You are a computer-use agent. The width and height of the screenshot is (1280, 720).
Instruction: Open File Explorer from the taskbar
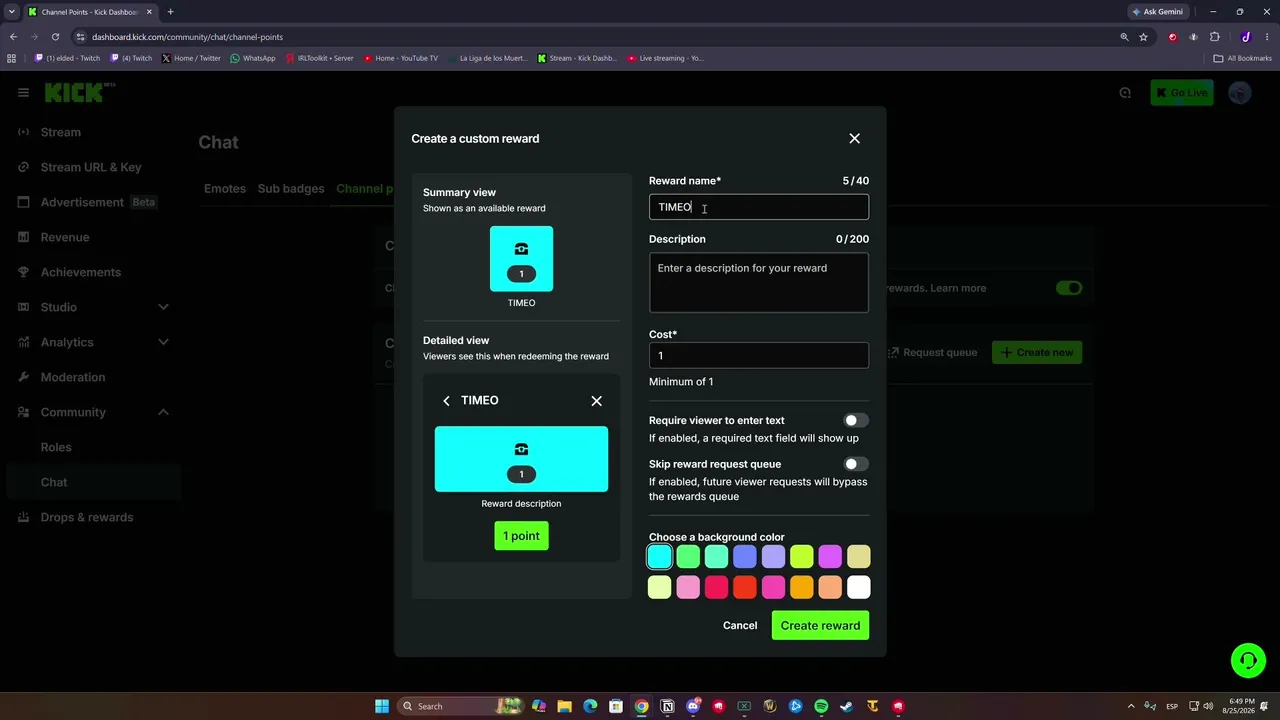click(x=564, y=706)
